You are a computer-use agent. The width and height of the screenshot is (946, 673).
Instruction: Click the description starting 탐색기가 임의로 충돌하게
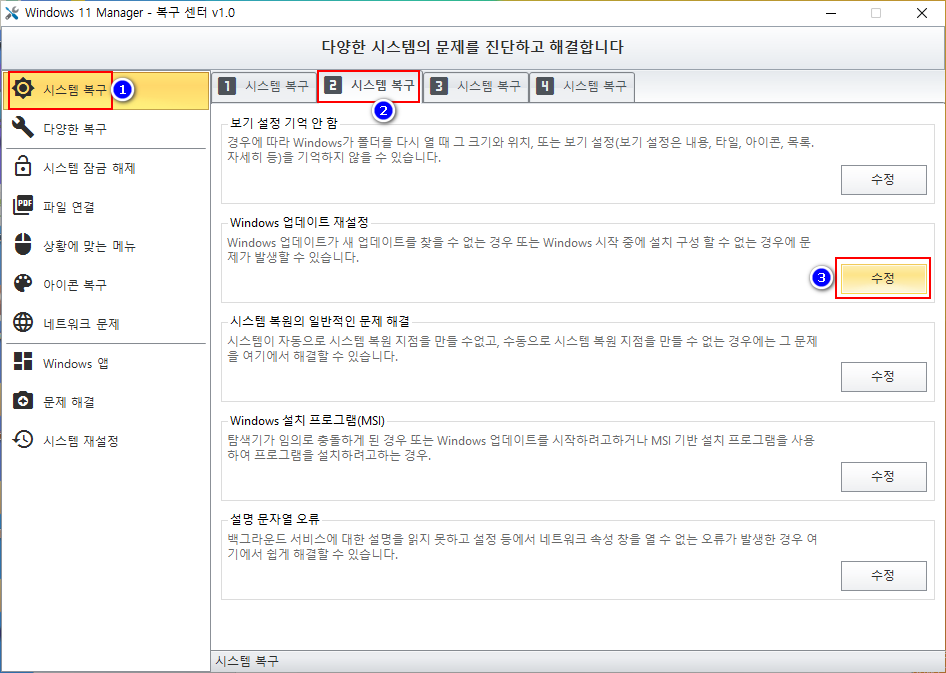(521, 447)
